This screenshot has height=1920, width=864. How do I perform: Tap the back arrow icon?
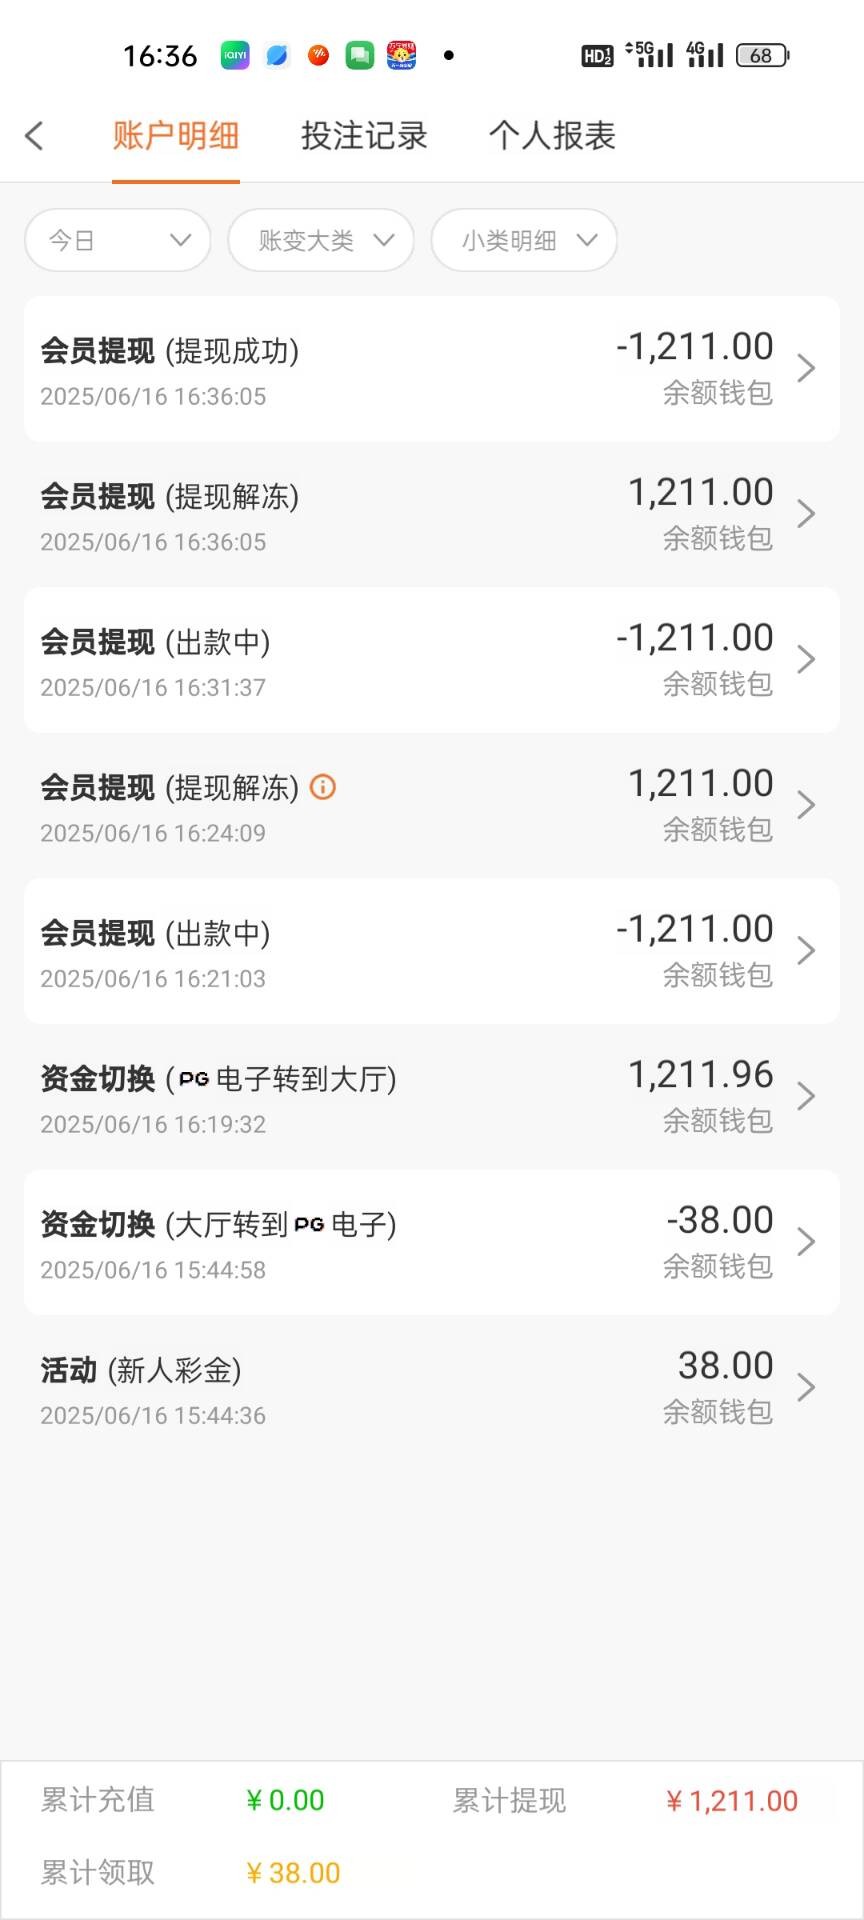(x=35, y=136)
